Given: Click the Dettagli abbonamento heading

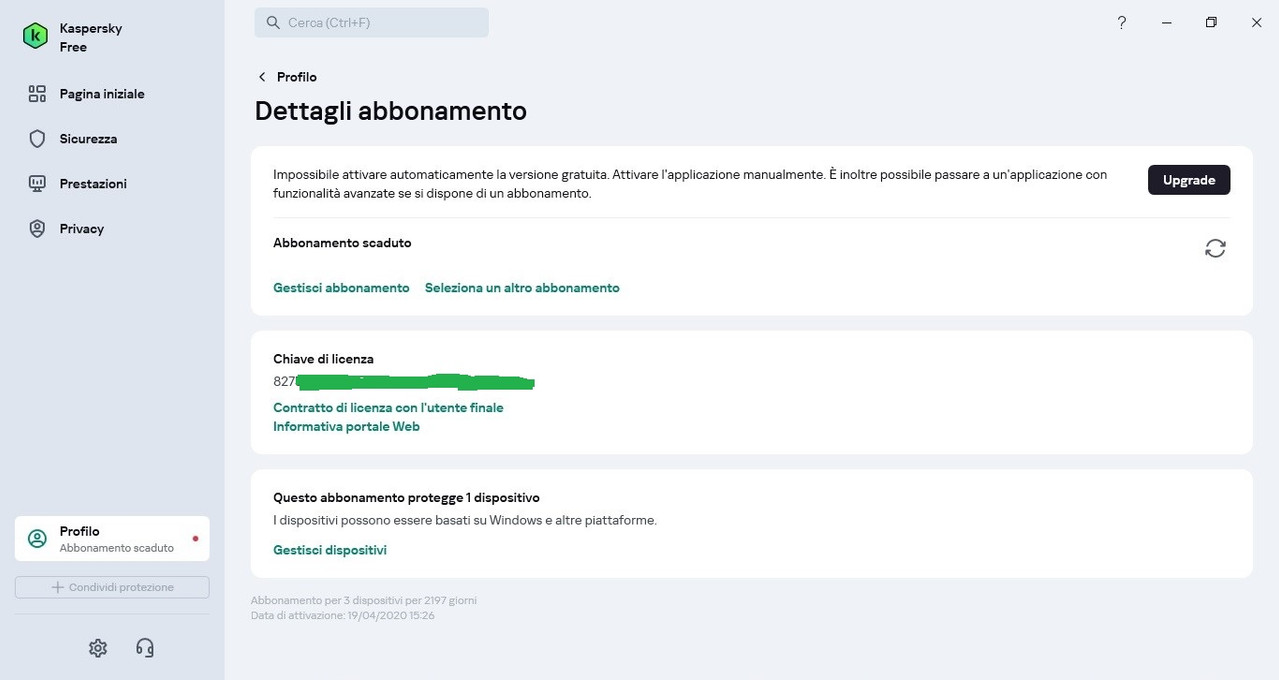Looking at the screenshot, I should pos(391,111).
